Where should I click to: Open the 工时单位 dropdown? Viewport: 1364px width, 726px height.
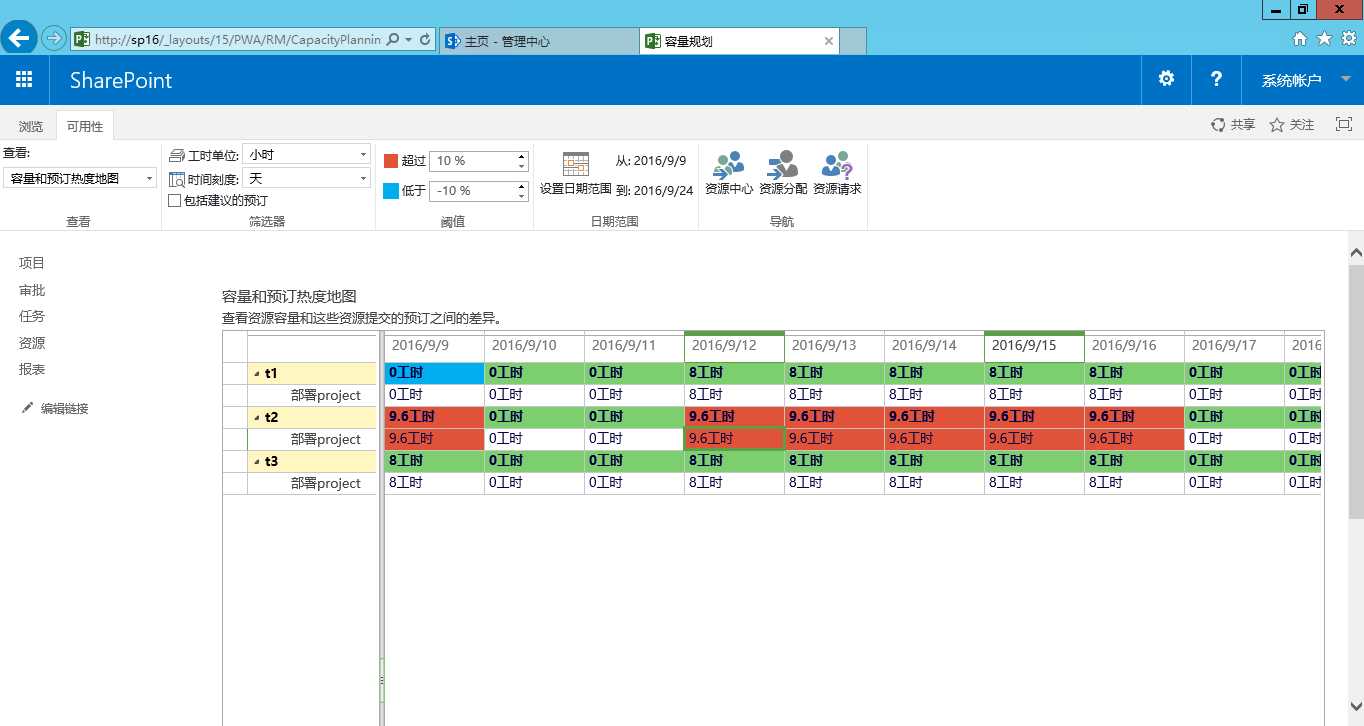click(308, 155)
